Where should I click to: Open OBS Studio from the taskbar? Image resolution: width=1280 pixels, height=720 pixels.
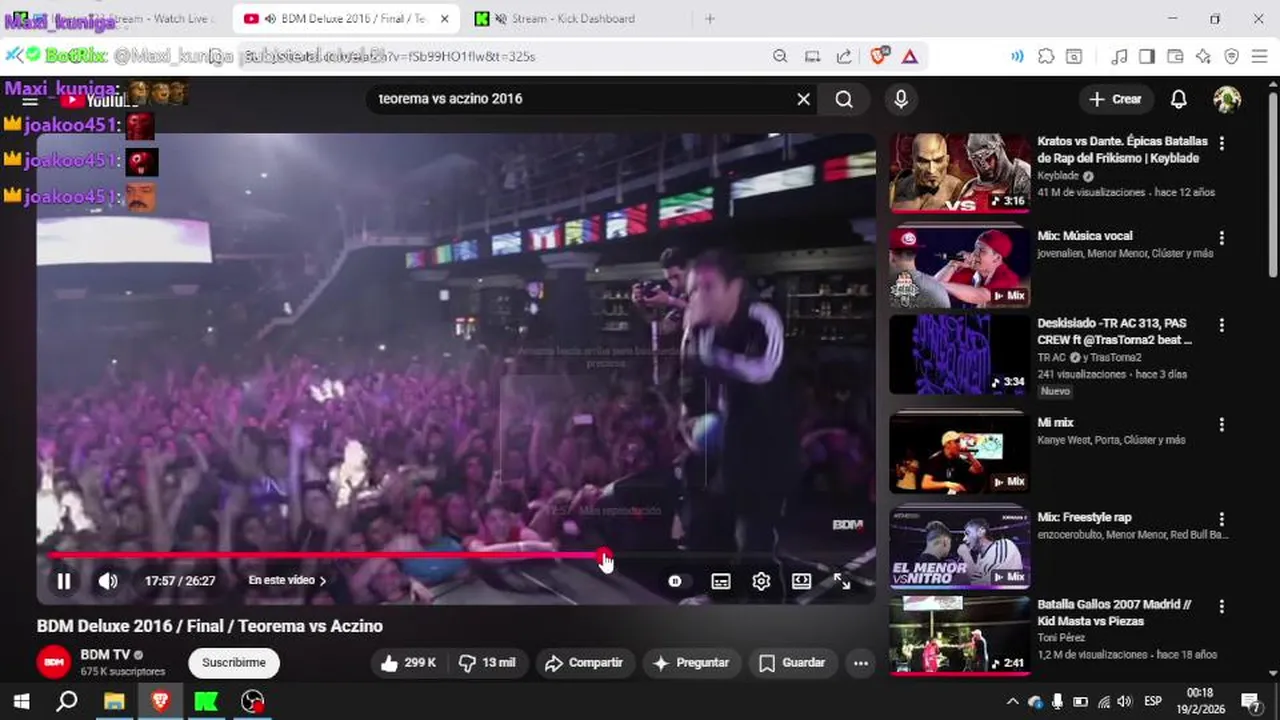253,701
